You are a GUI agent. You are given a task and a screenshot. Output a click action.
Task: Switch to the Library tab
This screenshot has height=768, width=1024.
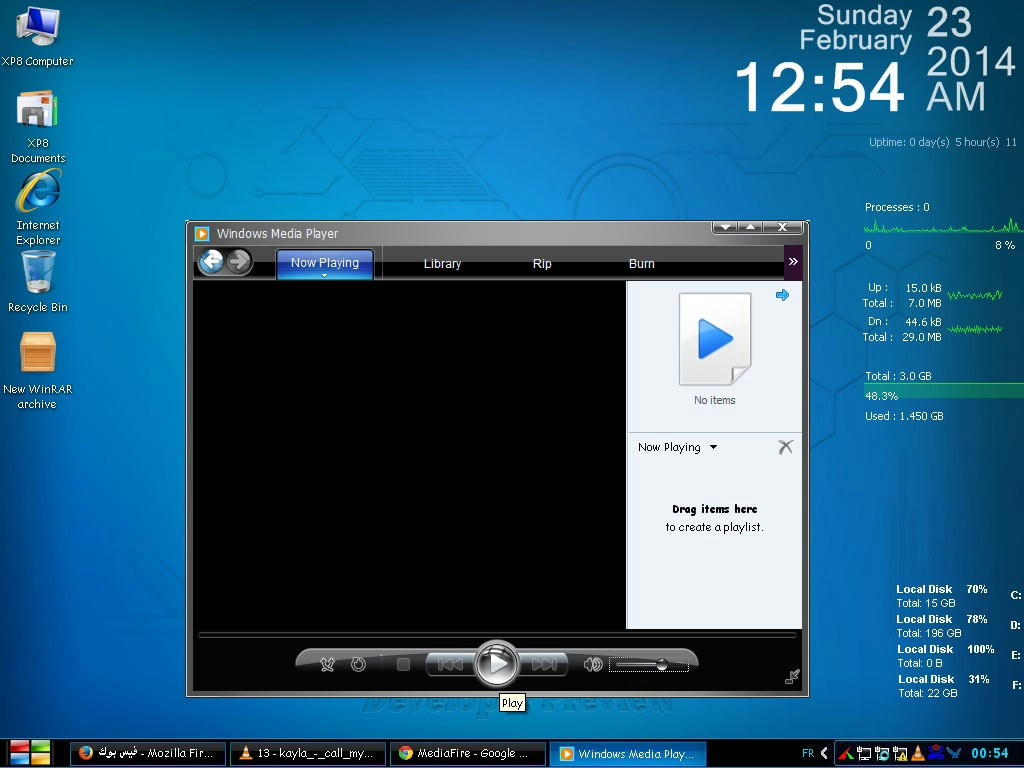tap(442, 264)
